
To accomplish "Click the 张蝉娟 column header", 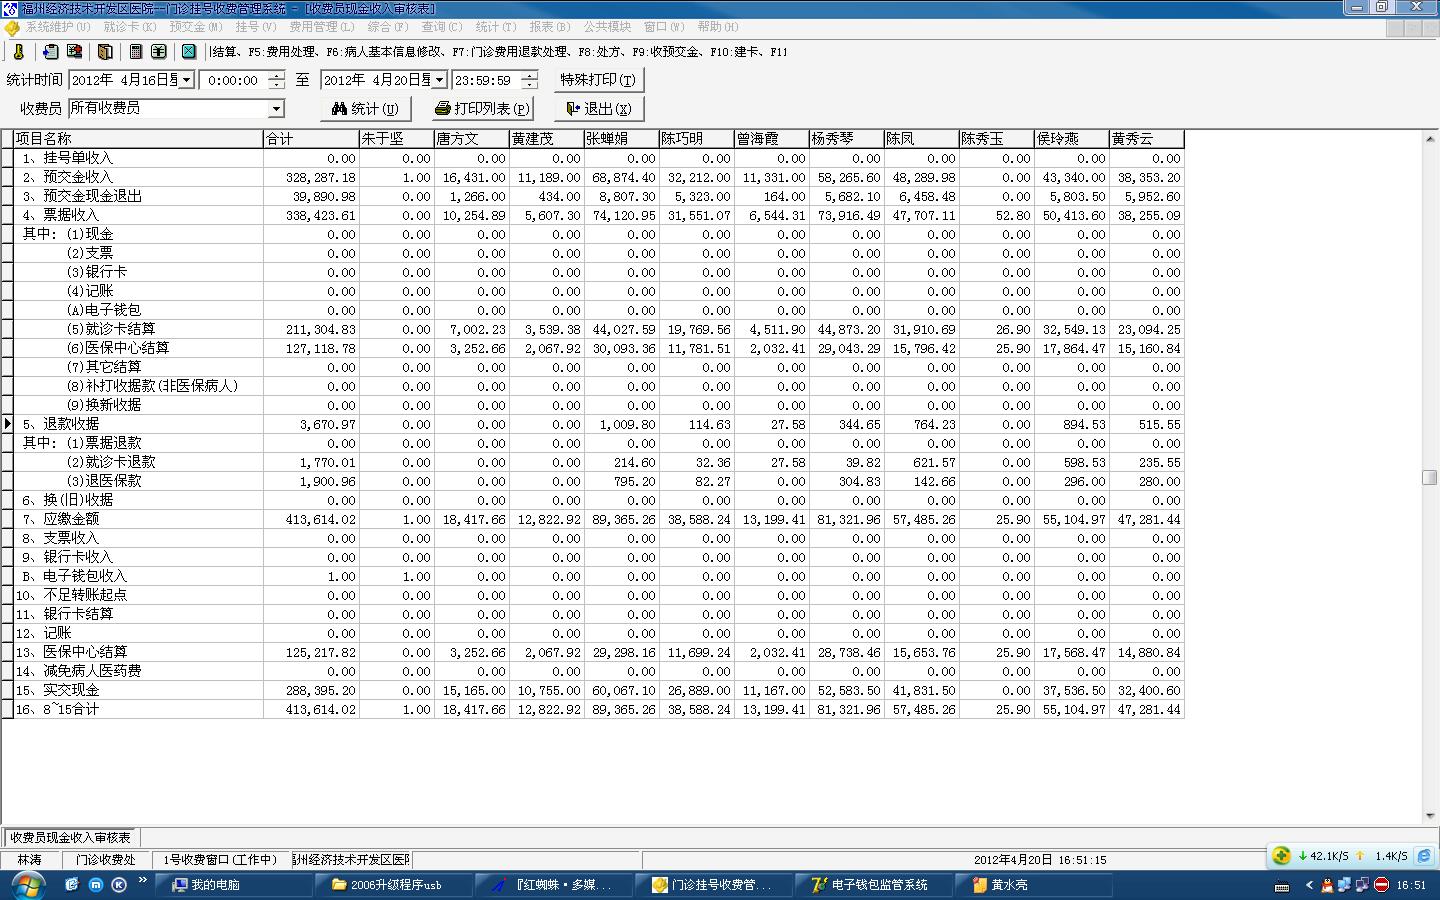I will [x=621, y=139].
